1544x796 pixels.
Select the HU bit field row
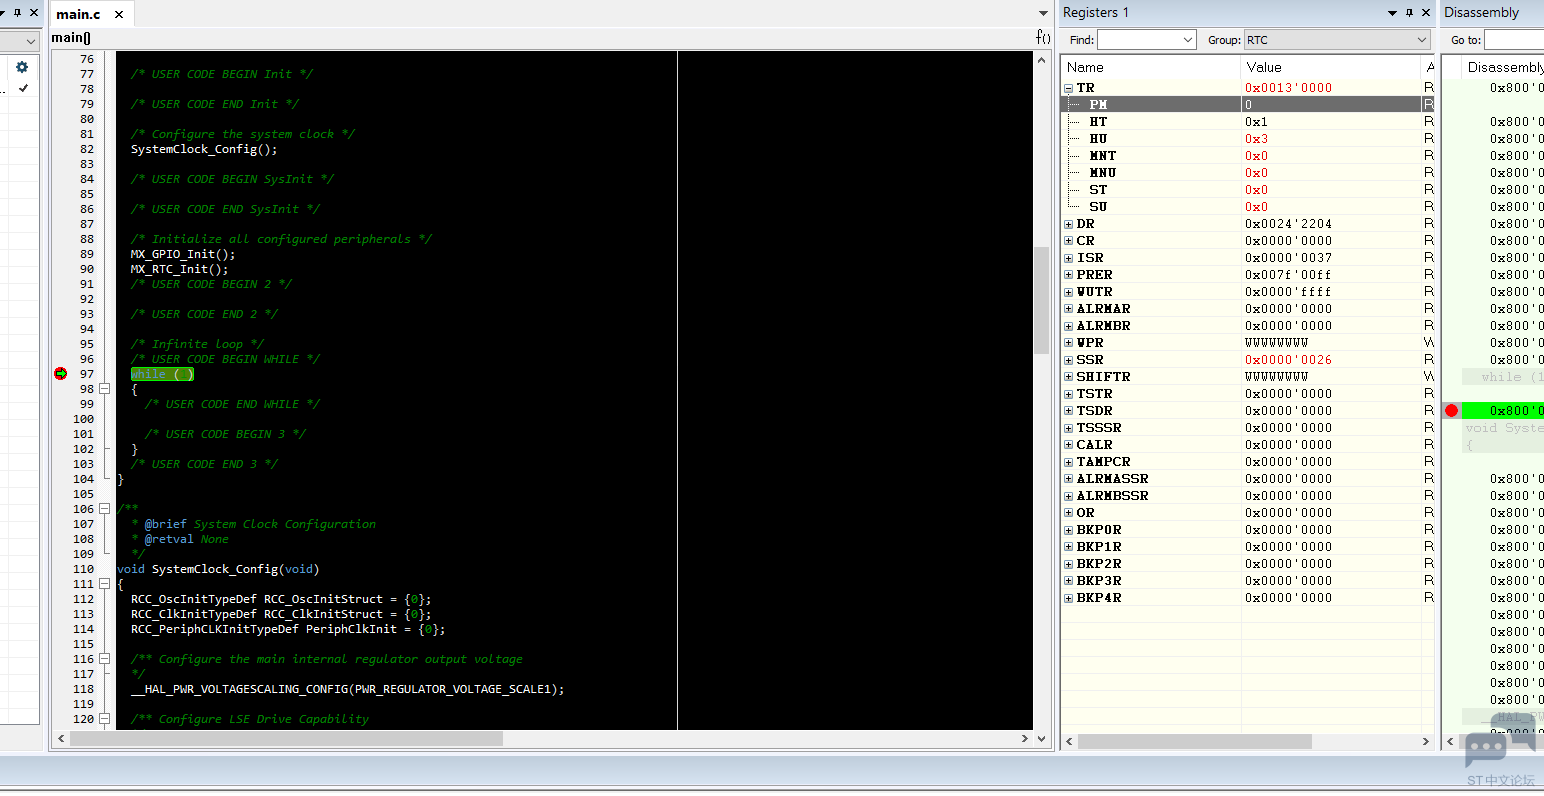coord(1248,139)
